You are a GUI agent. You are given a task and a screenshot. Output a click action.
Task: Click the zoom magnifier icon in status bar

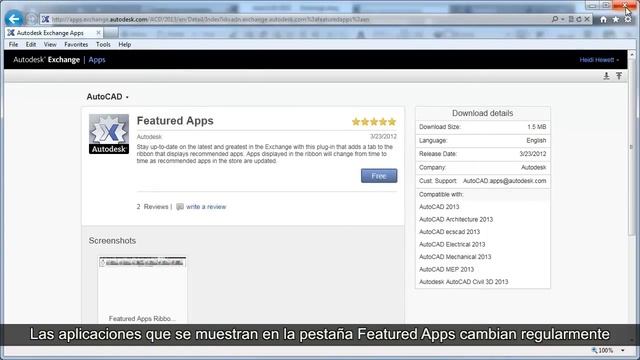click(x=595, y=350)
